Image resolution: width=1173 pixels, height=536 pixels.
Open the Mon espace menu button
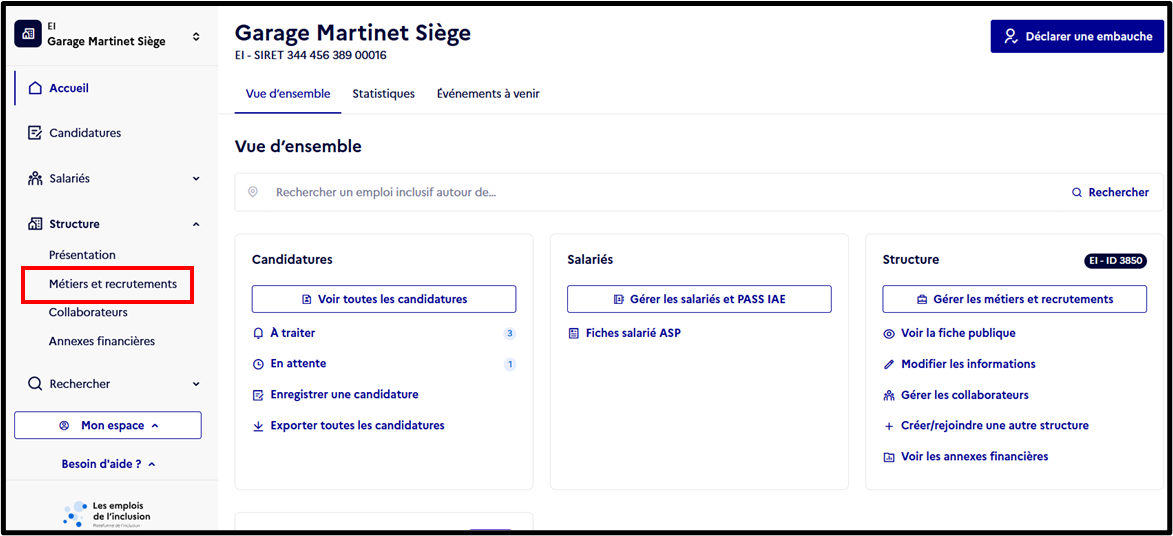point(108,425)
